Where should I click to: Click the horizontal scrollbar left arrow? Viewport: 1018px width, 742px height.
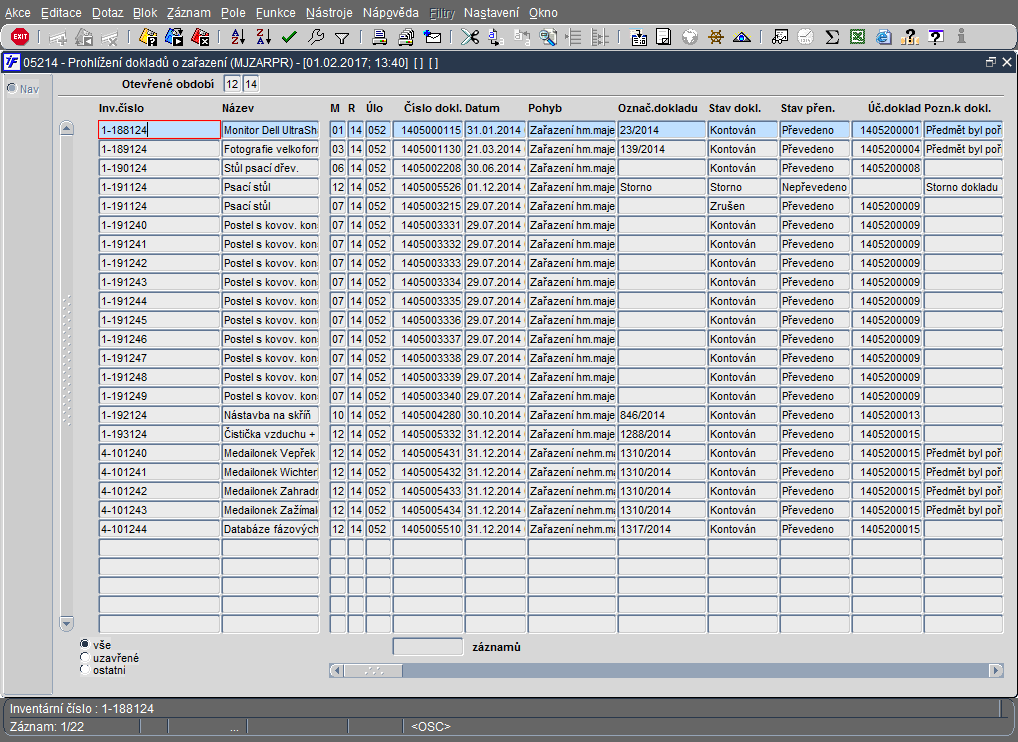[336, 671]
